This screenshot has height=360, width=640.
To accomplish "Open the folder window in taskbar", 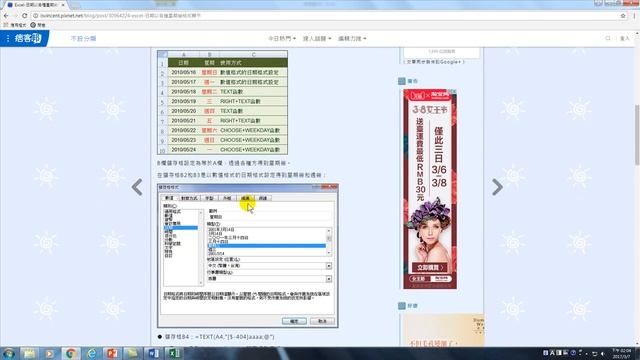I will [133, 353].
